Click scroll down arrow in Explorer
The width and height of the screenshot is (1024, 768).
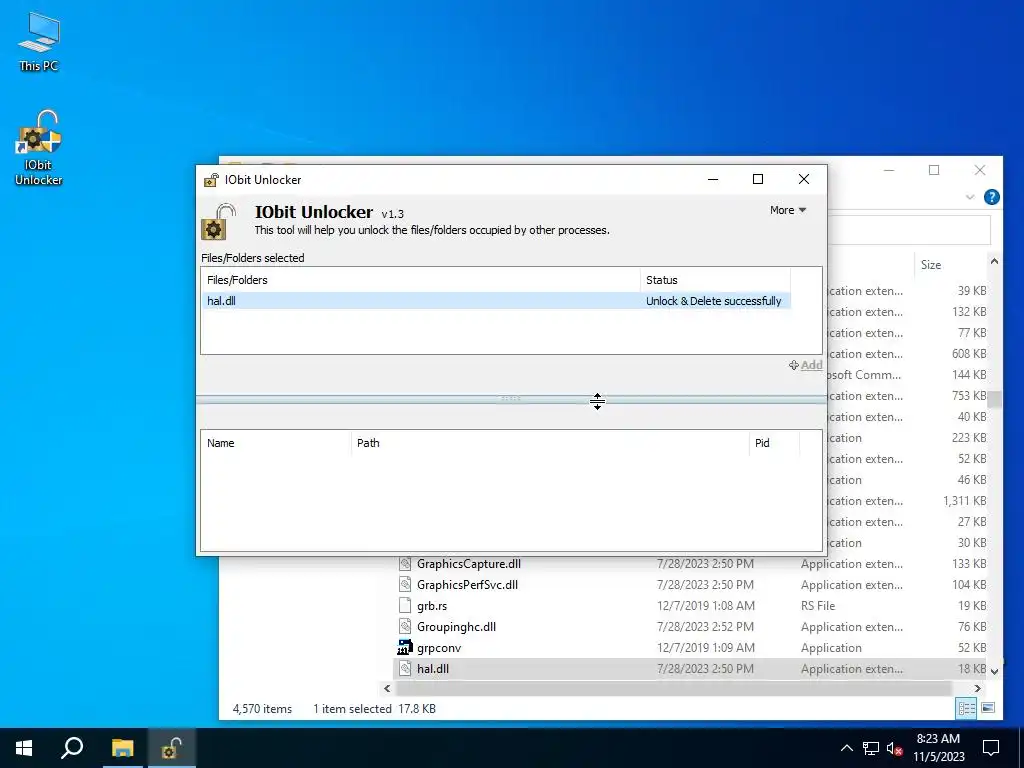pyautogui.click(x=994, y=671)
